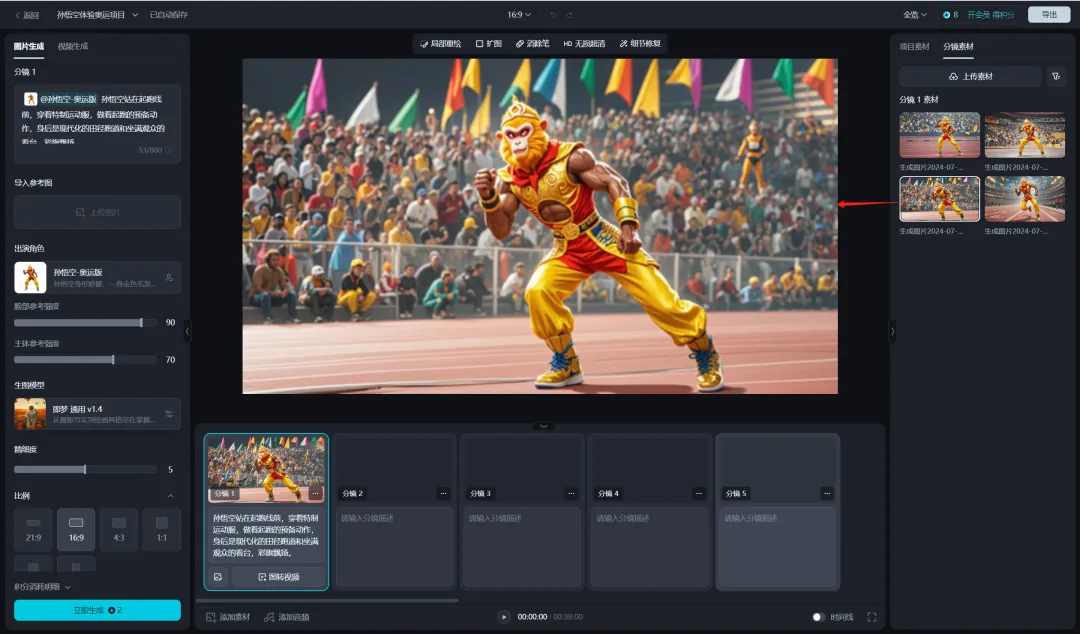
Task: Select the 细节修复 detail repair tool
Action: [639, 44]
